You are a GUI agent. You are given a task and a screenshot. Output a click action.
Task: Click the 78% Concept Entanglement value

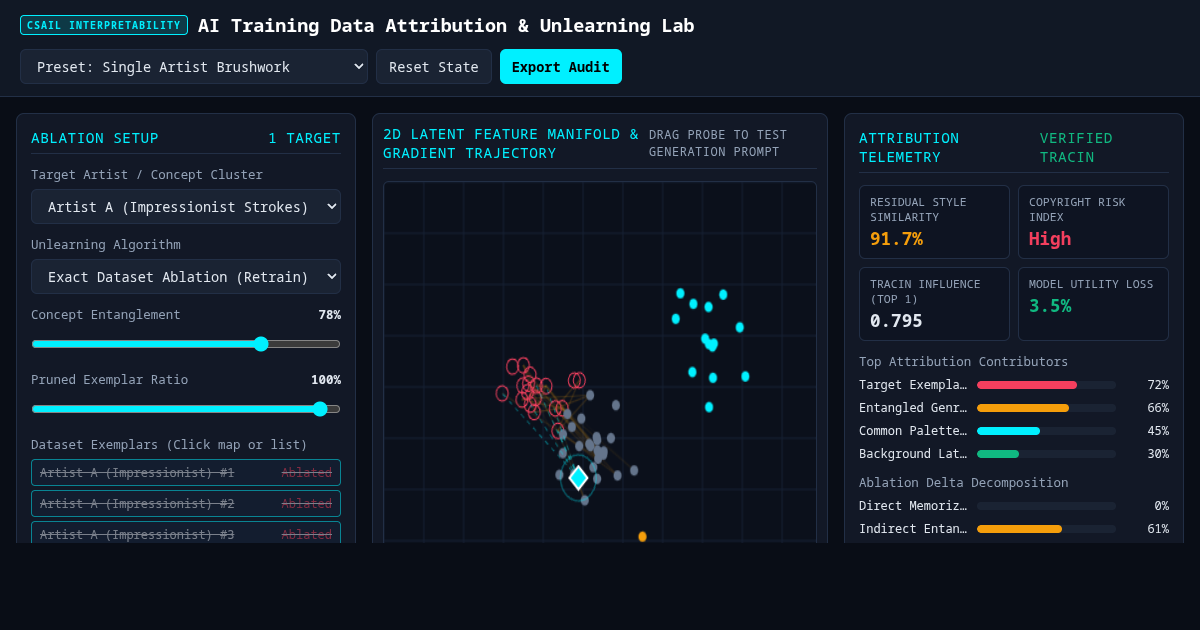pyautogui.click(x=330, y=315)
